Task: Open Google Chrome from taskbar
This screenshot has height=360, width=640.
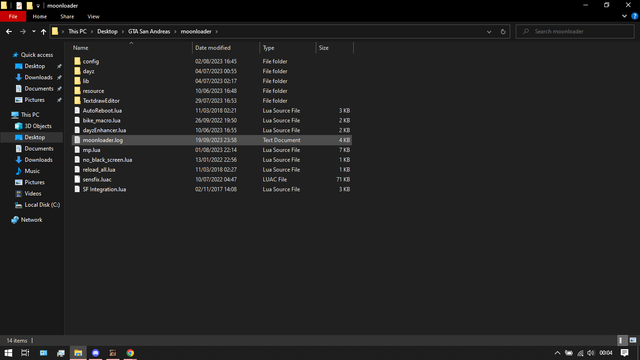Action: 130,353
